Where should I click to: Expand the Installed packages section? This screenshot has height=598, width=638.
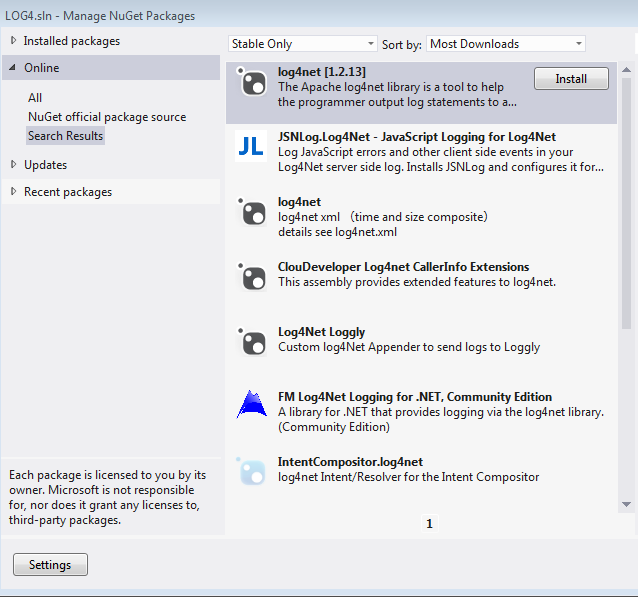13,40
